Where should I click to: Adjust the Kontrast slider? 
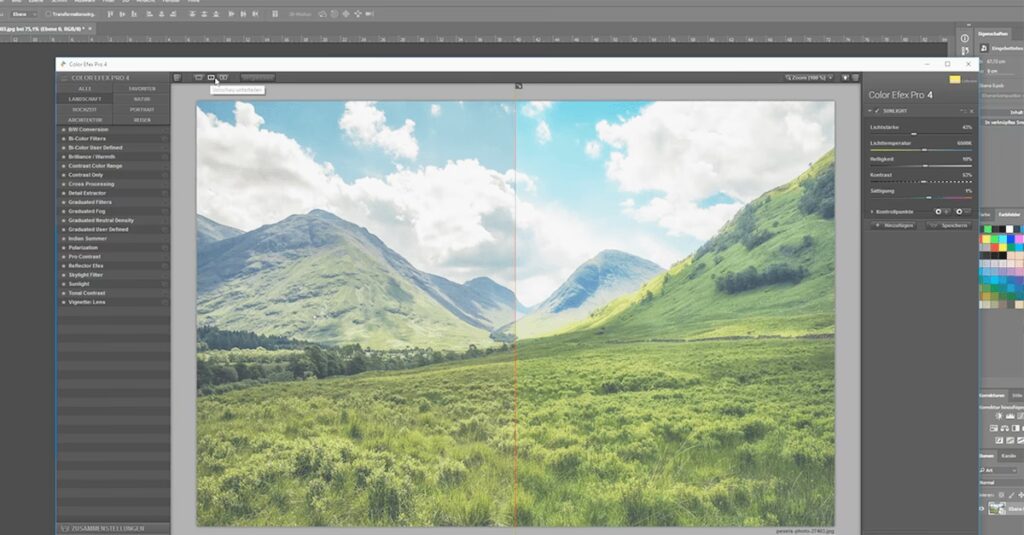tap(922, 182)
